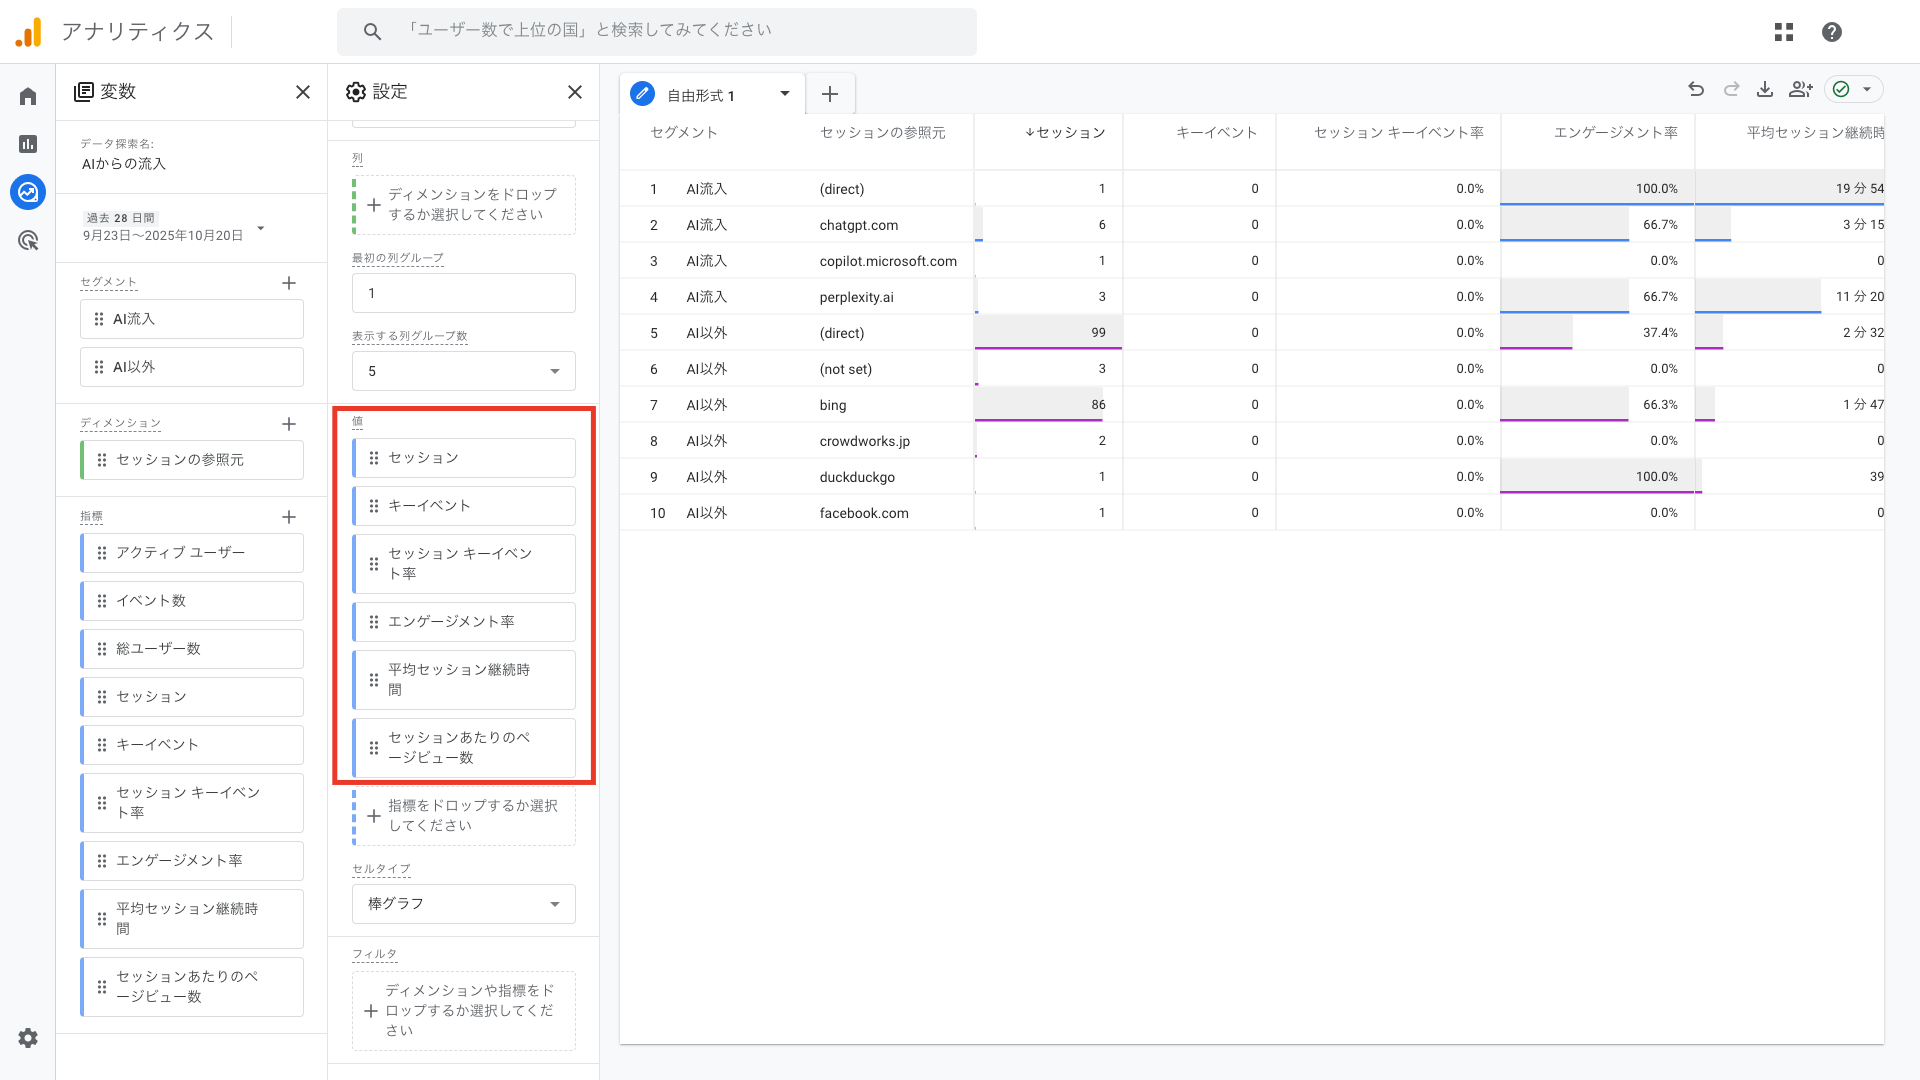Open the Advertising icon in sidebar
Image resolution: width=1920 pixels, height=1080 pixels.
[x=28, y=240]
